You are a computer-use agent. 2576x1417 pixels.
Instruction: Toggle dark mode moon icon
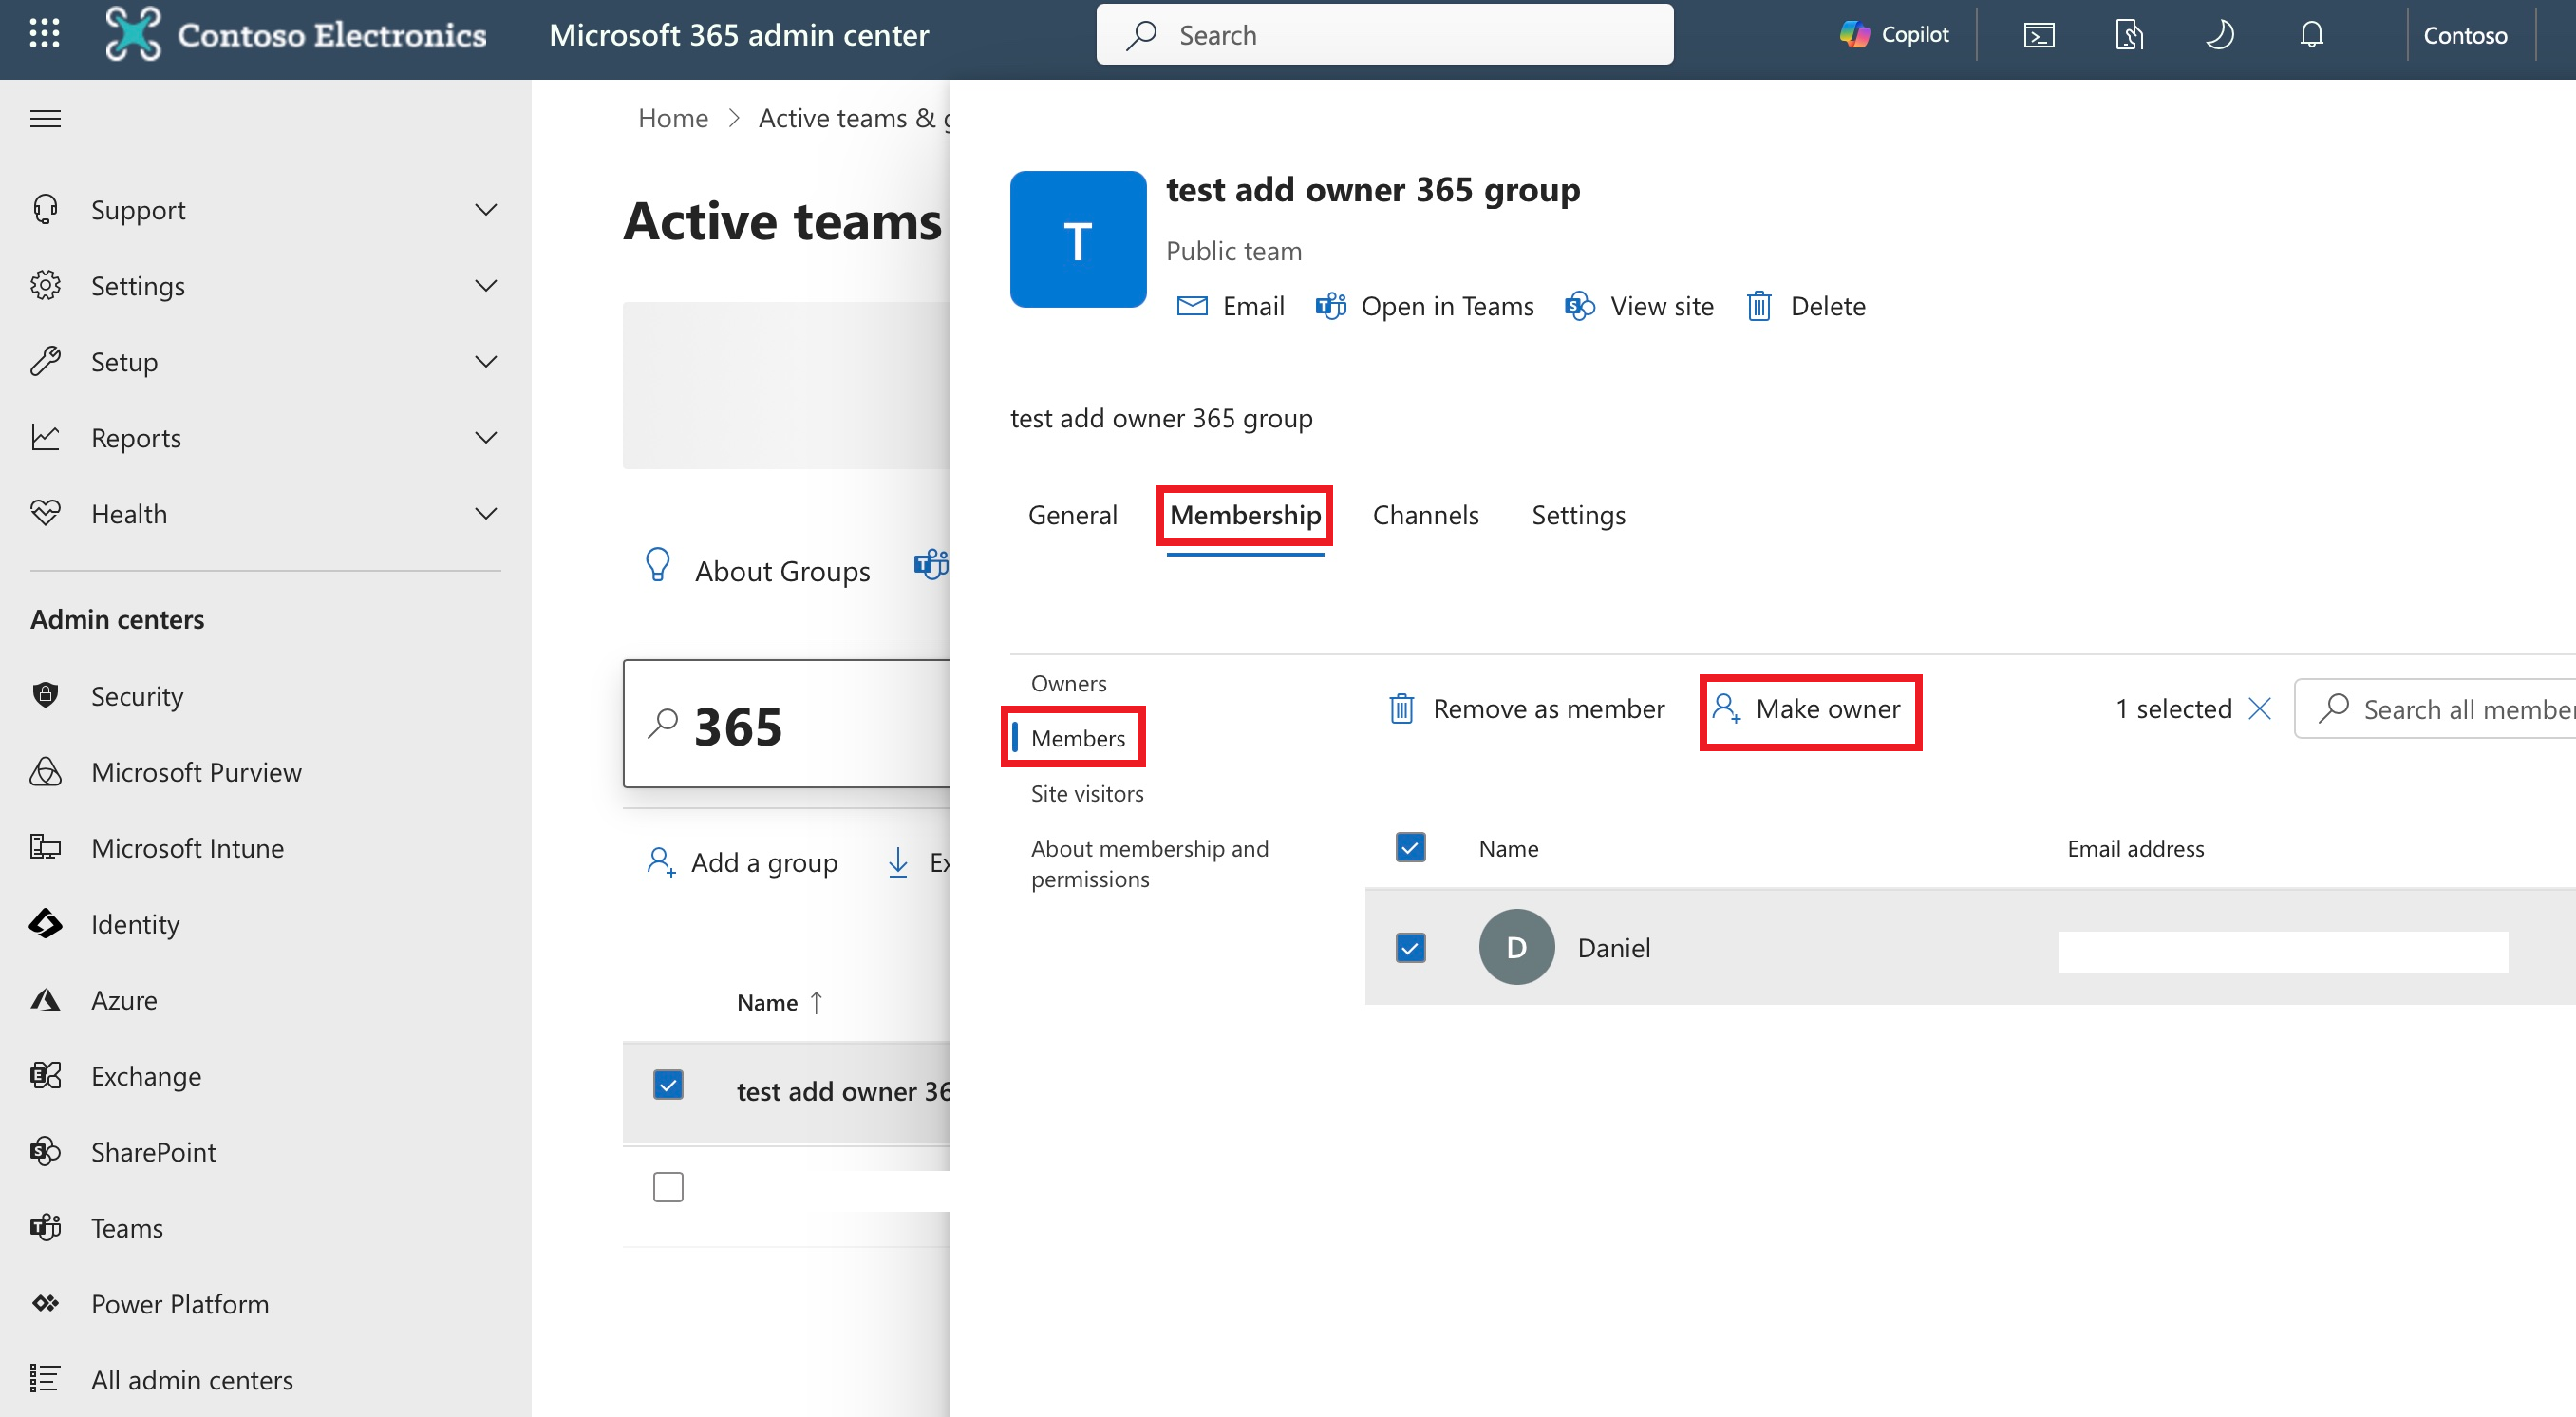tap(2220, 35)
